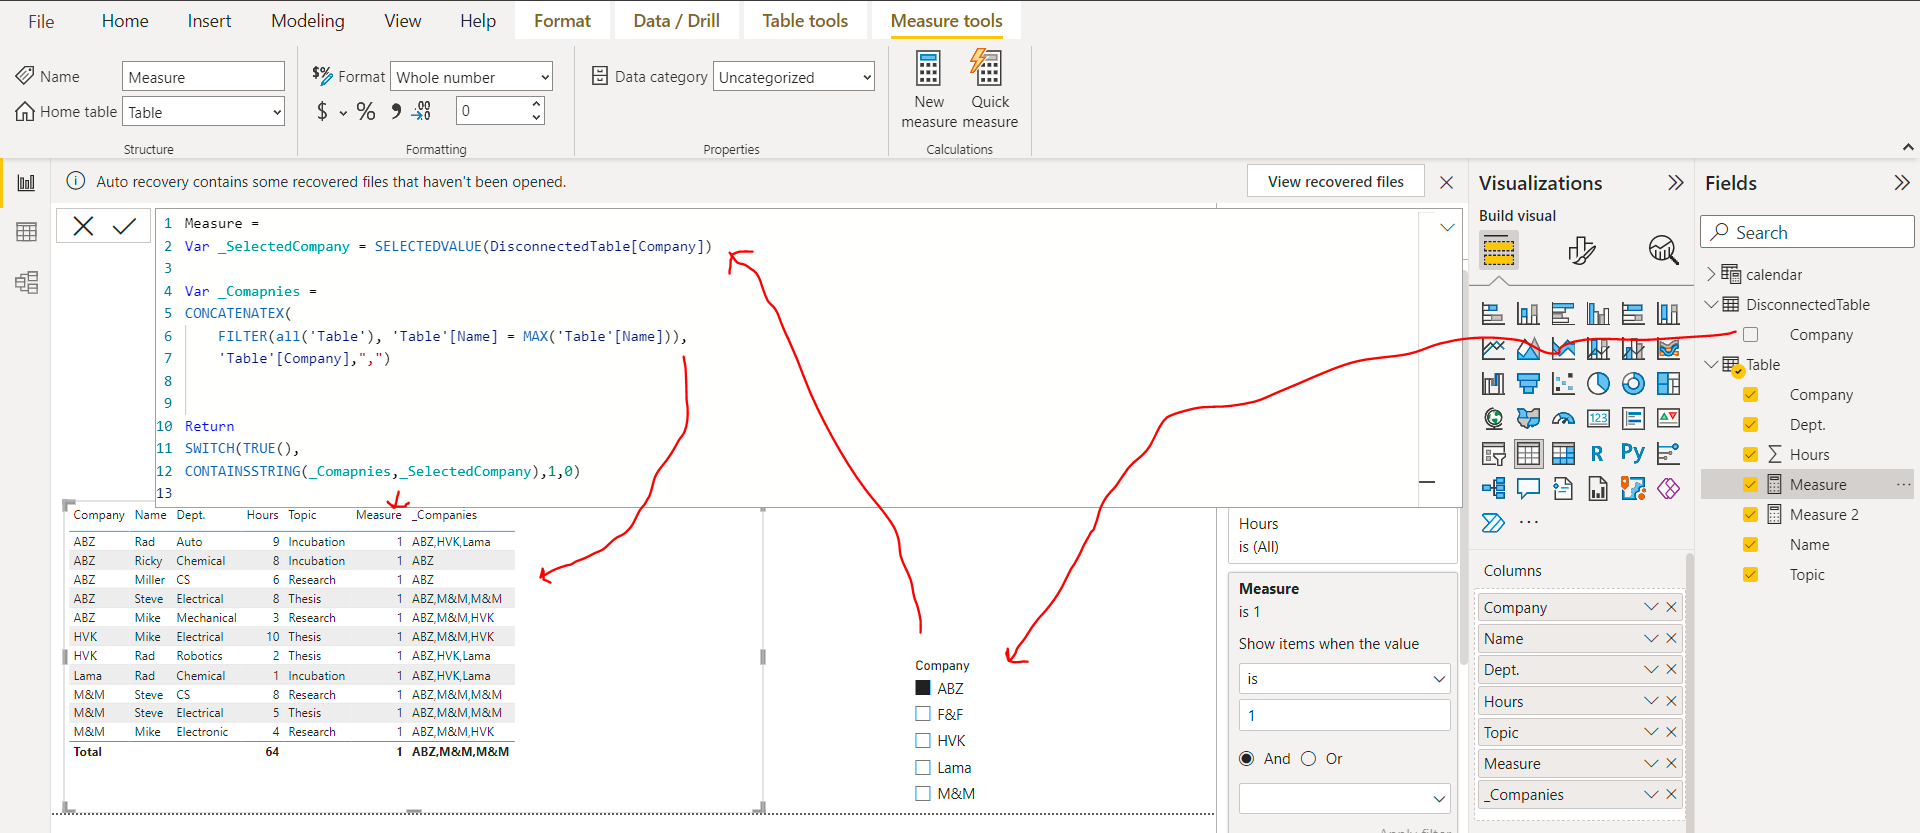Screen dimensions: 1920x833
Task: Open the Table tools tab
Action: 805,21
